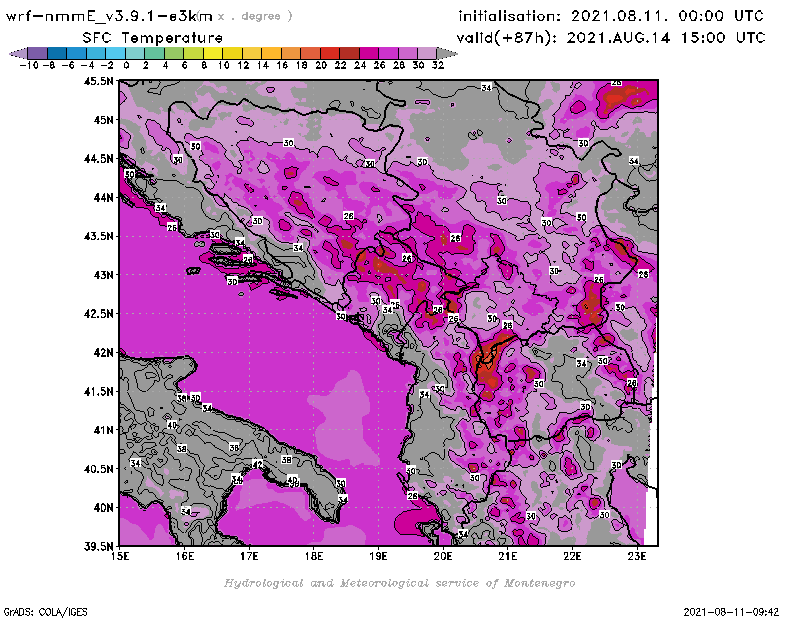This screenshot has height=618, width=800.
Task: Click the 40N latitude label
Action: click(x=103, y=507)
